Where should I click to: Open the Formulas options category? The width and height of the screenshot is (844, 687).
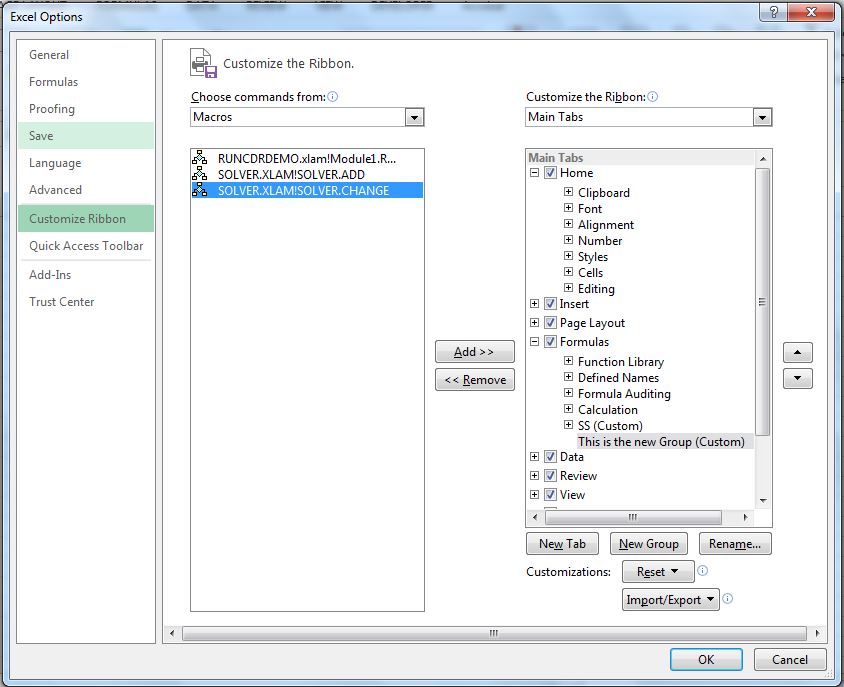pyautogui.click(x=86, y=82)
